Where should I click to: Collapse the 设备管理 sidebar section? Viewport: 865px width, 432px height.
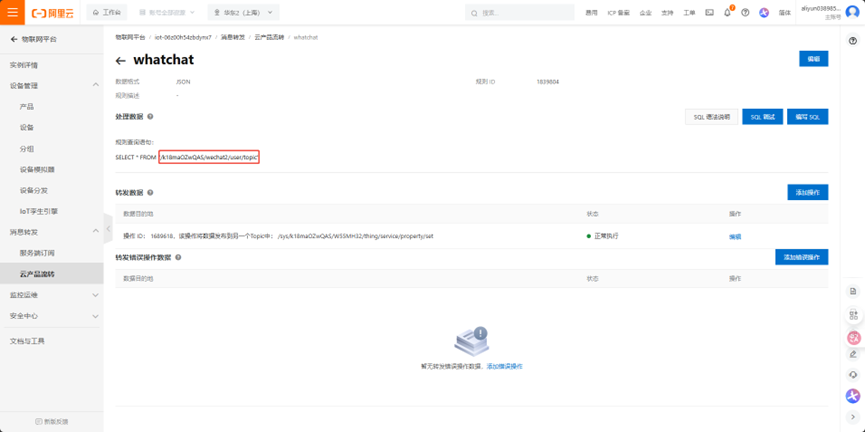coord(95,86)
